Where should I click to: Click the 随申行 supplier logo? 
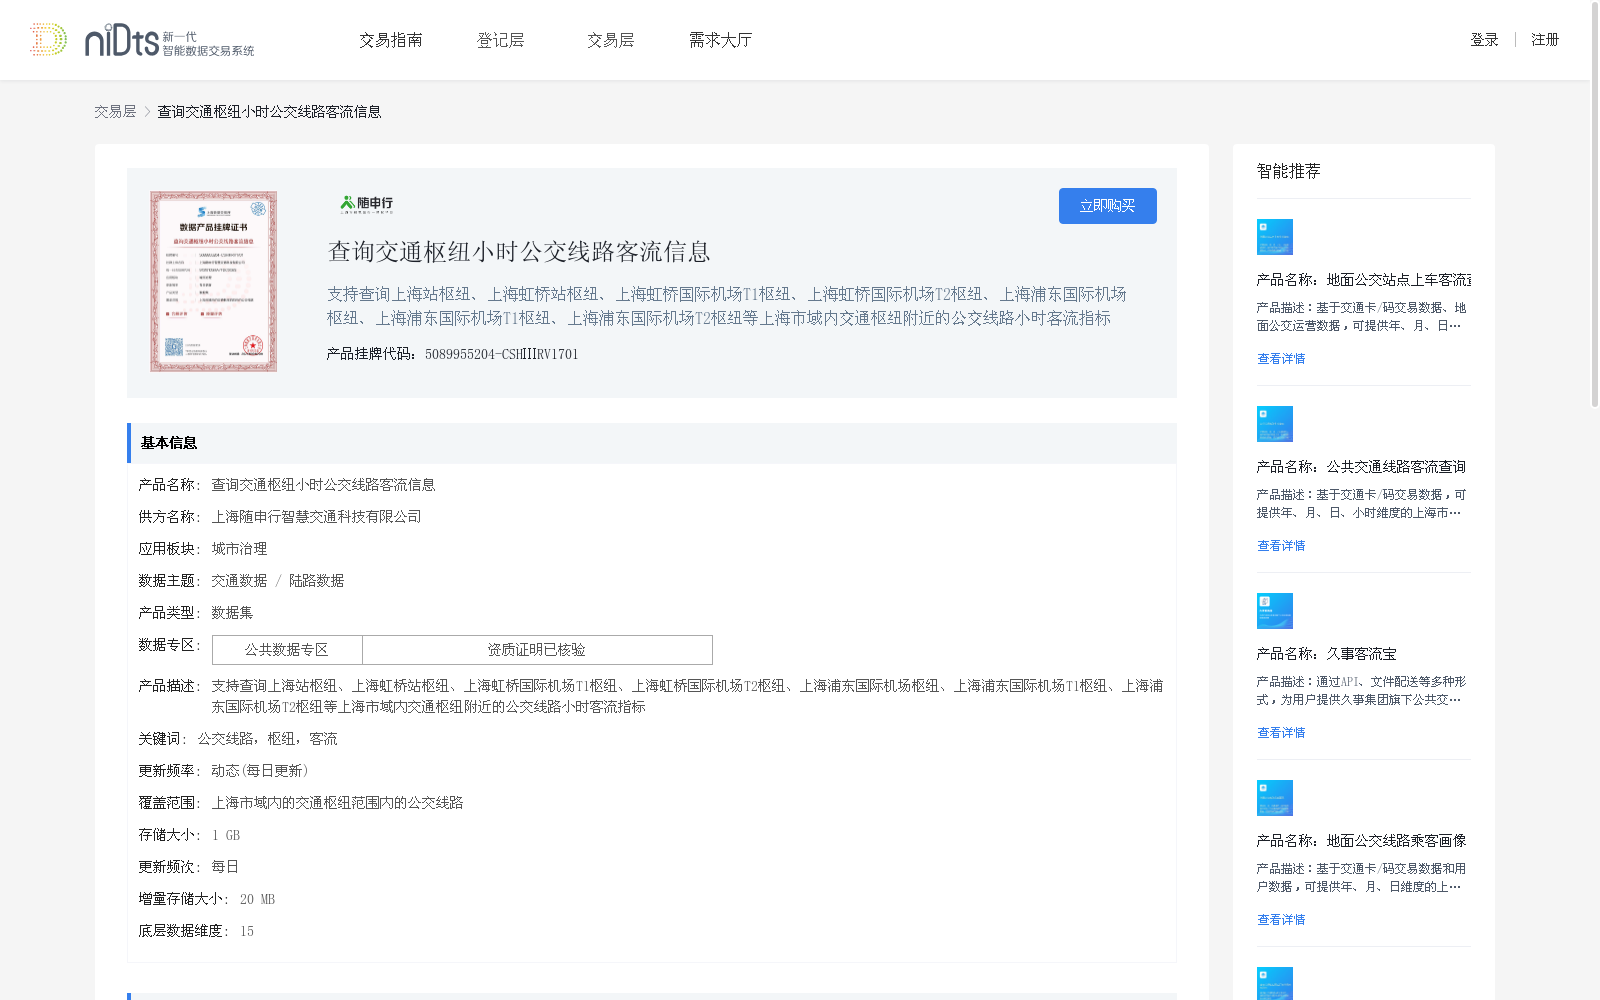366,204
